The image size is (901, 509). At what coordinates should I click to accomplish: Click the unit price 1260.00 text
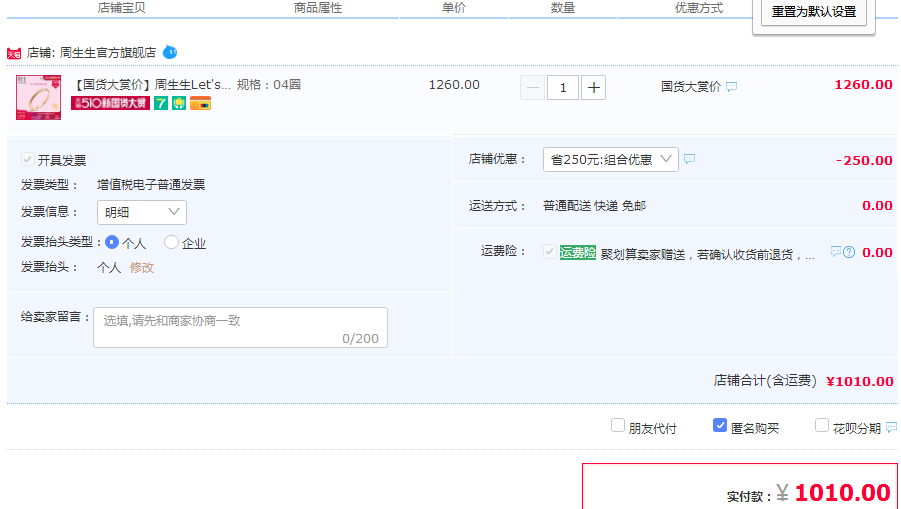click(454, 85)
